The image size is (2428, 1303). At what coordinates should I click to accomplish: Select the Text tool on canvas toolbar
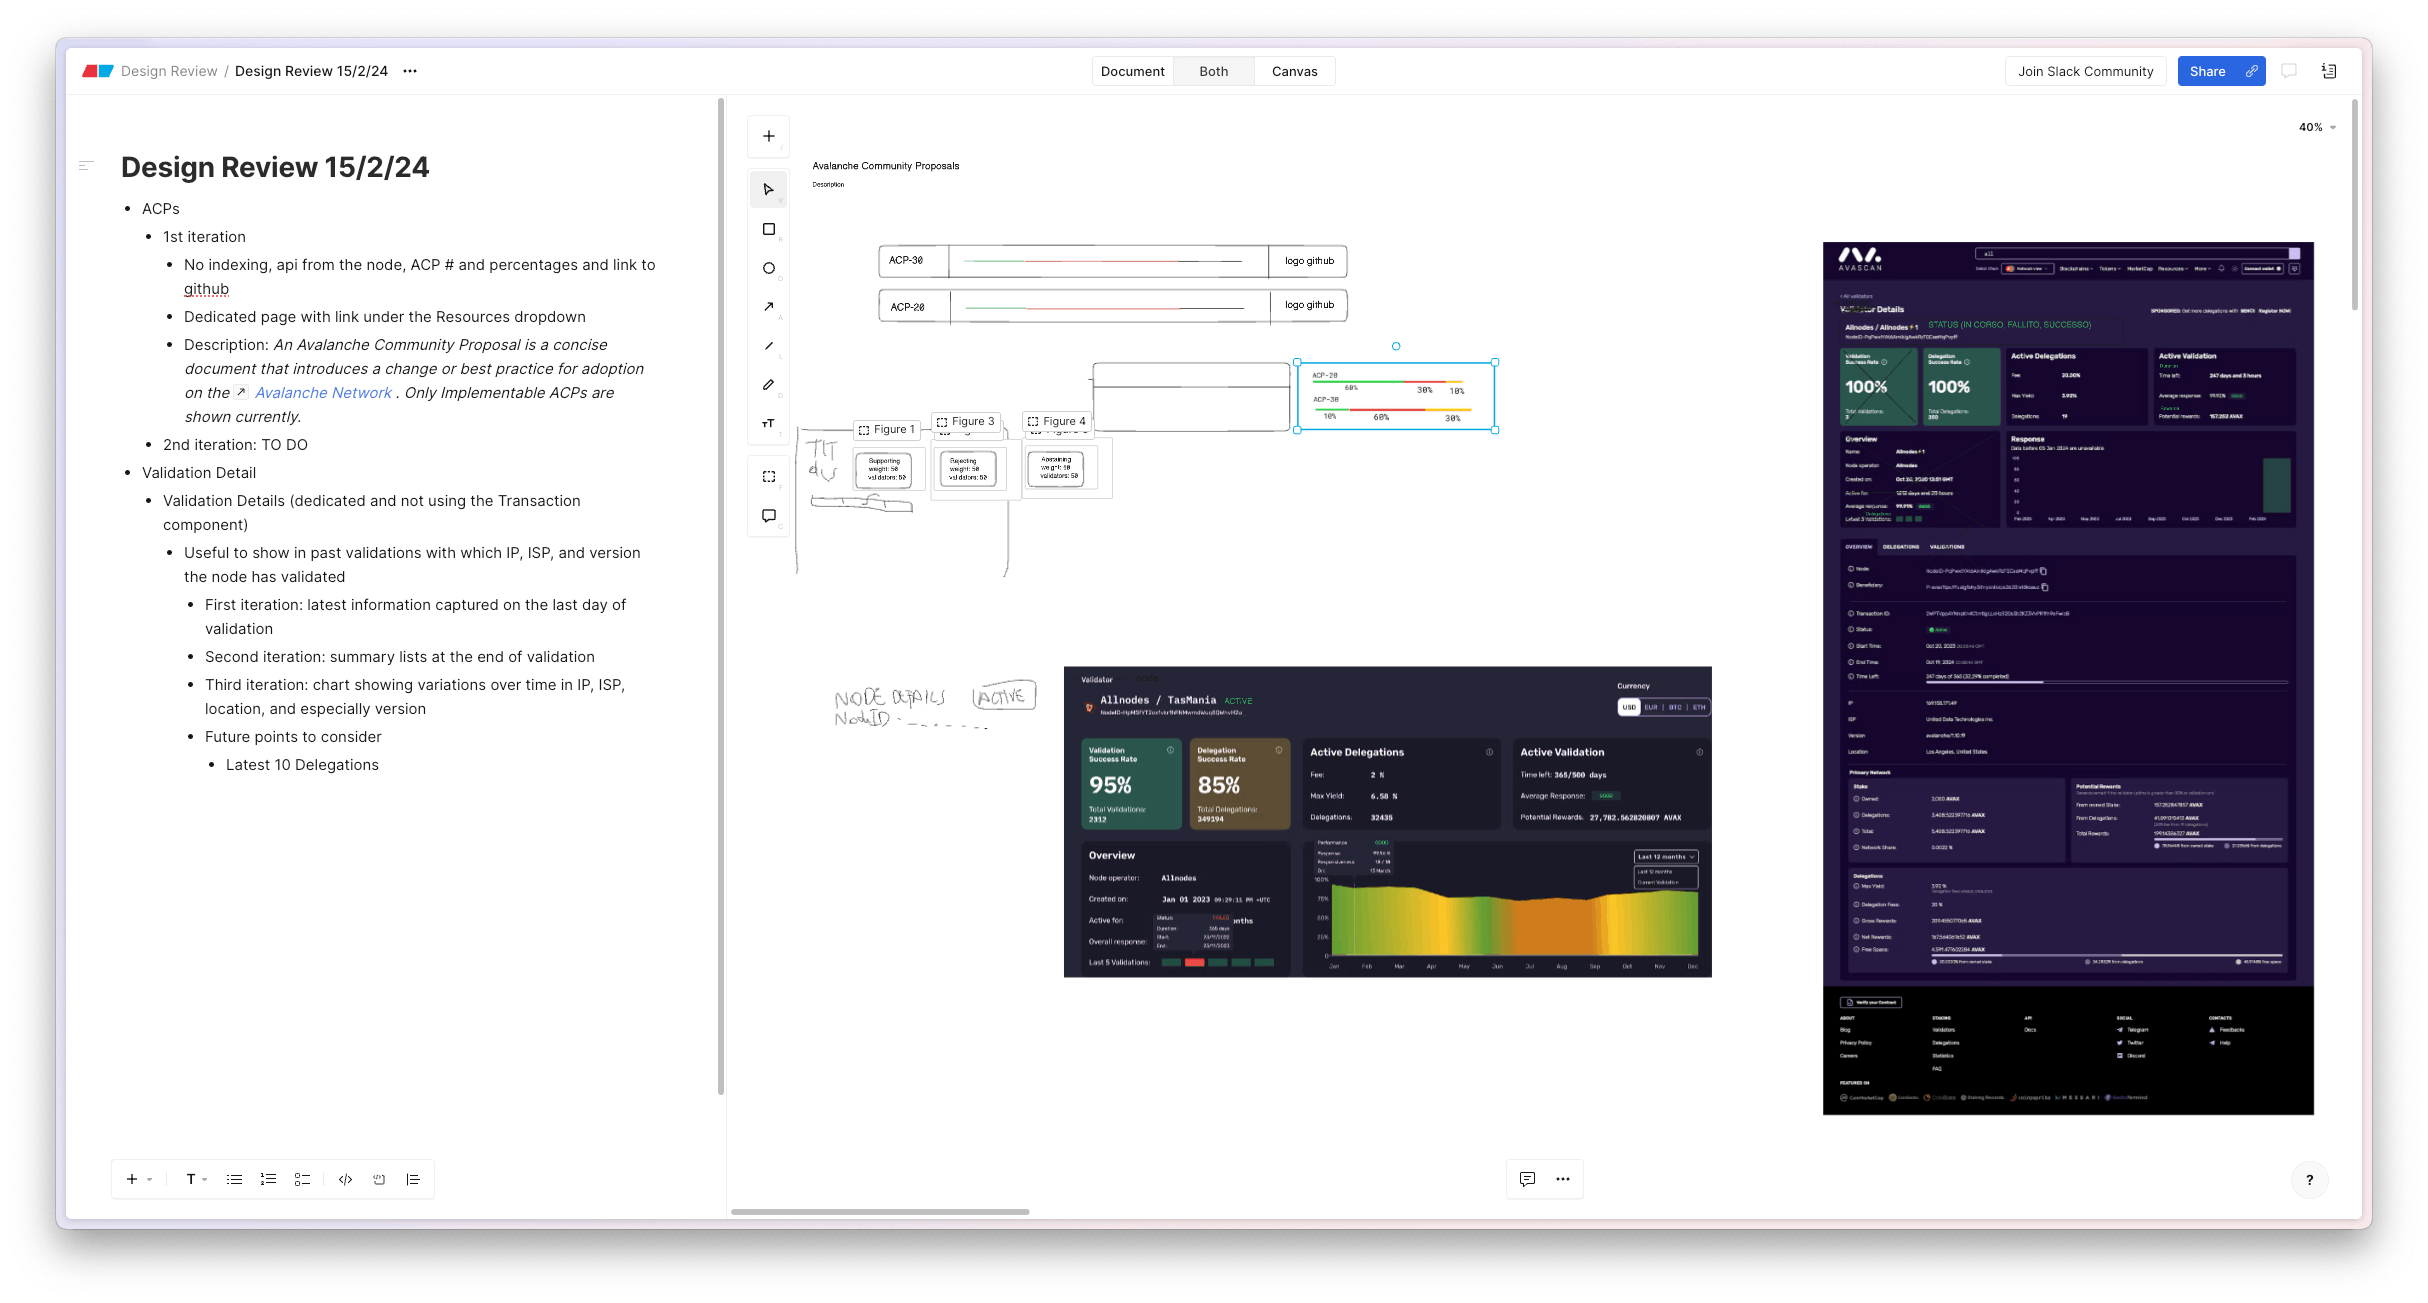point(769,424)
